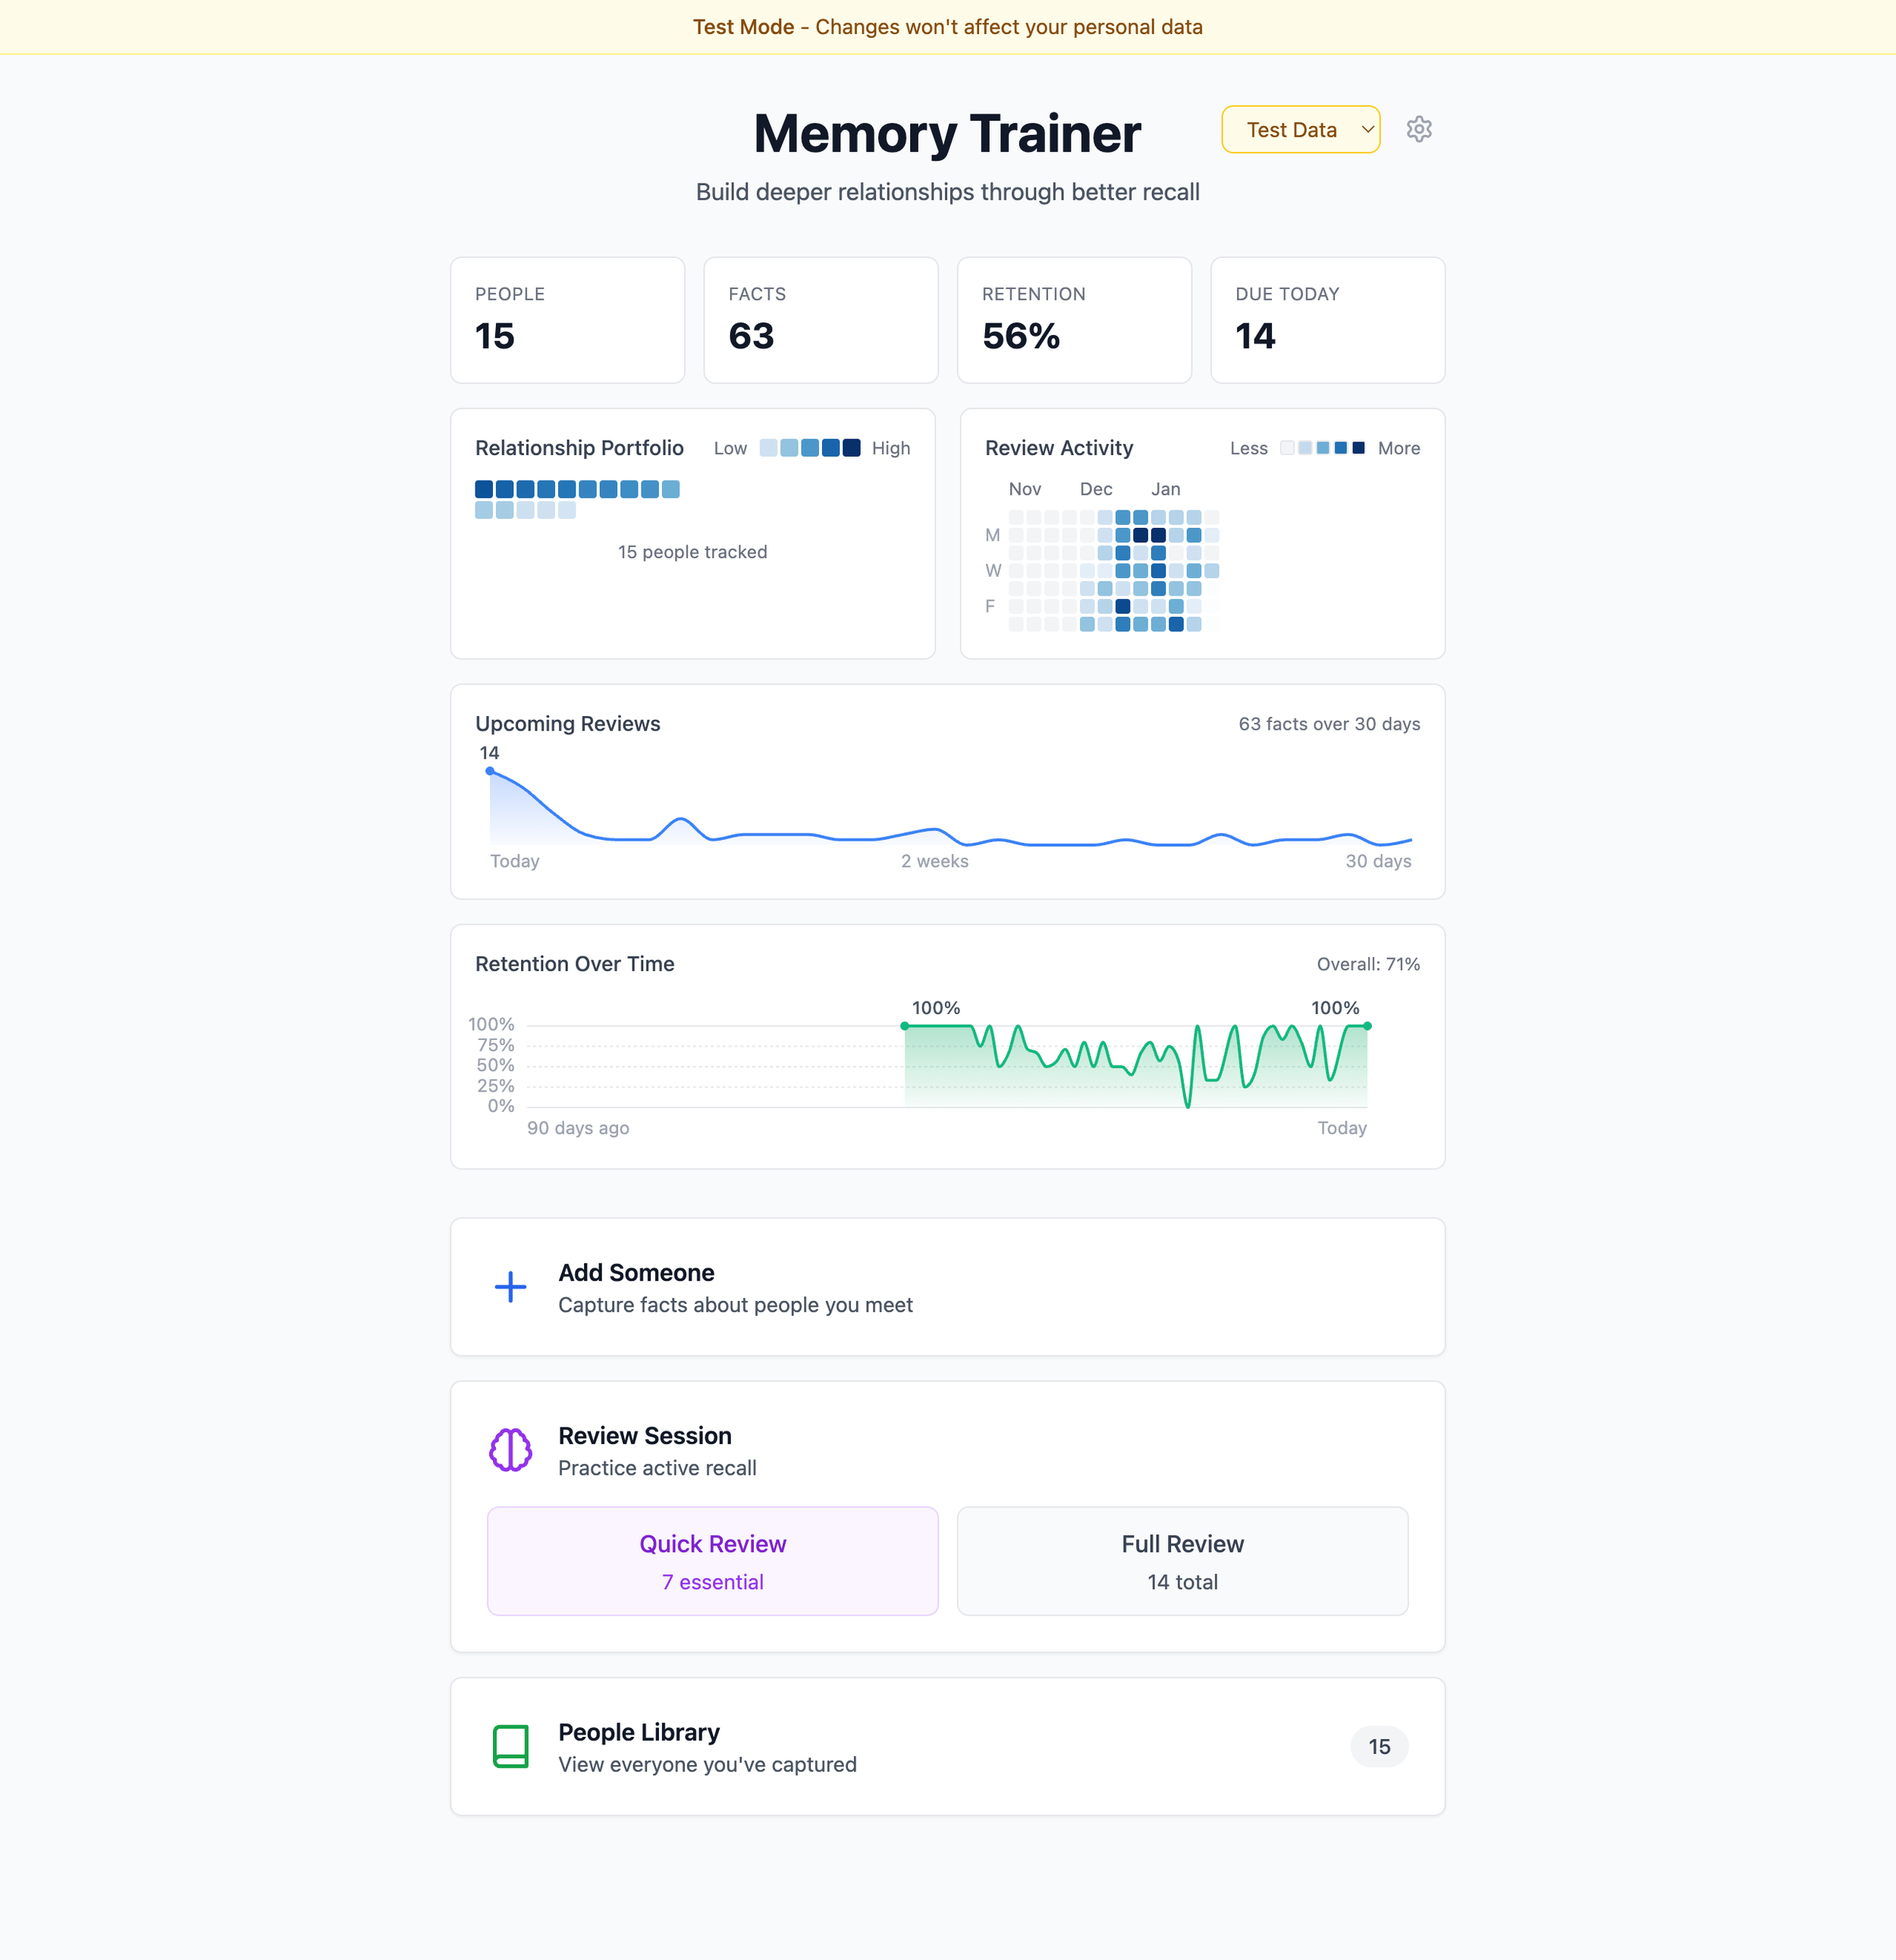Click the High legend square in Relationship Portfolio

pos(850,448)
